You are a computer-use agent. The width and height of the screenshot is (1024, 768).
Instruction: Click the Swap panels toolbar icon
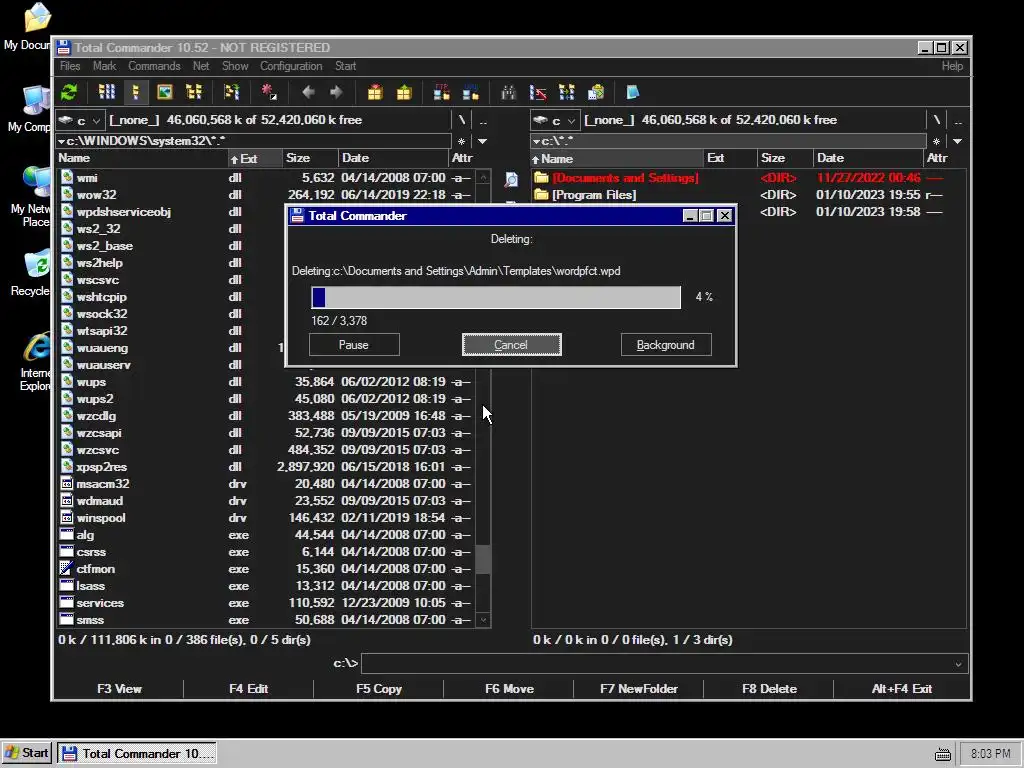pos(231,92)
